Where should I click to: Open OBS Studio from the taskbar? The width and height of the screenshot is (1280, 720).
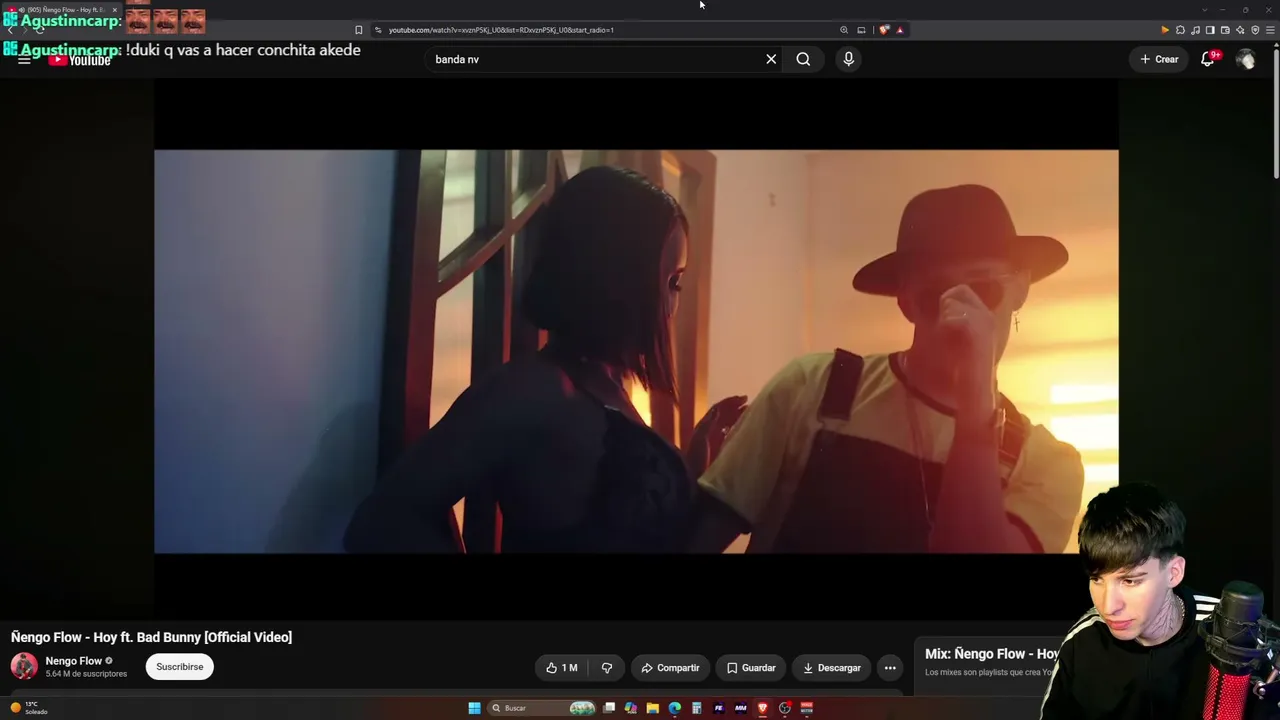coord(785,708)
